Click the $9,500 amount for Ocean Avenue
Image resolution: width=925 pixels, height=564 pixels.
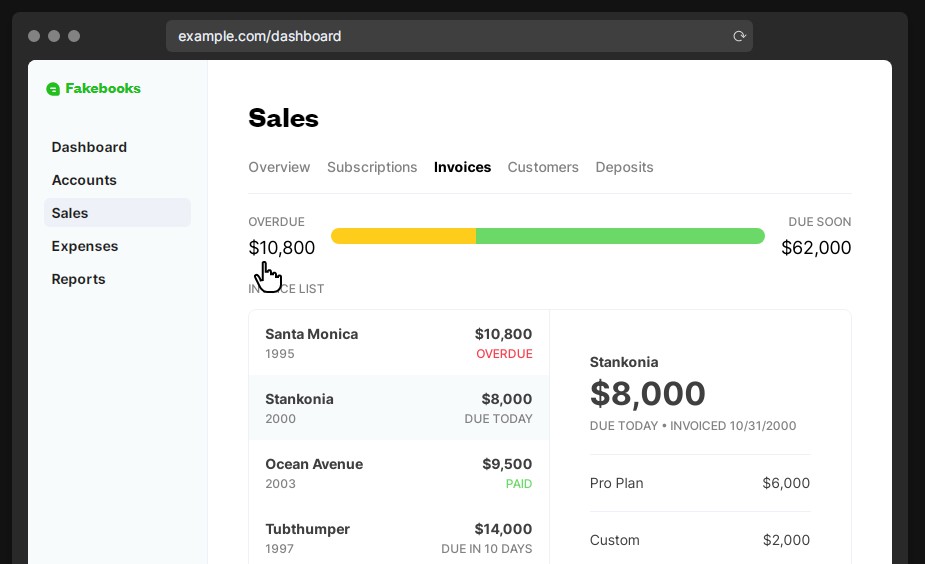click(x=507, y=464)
